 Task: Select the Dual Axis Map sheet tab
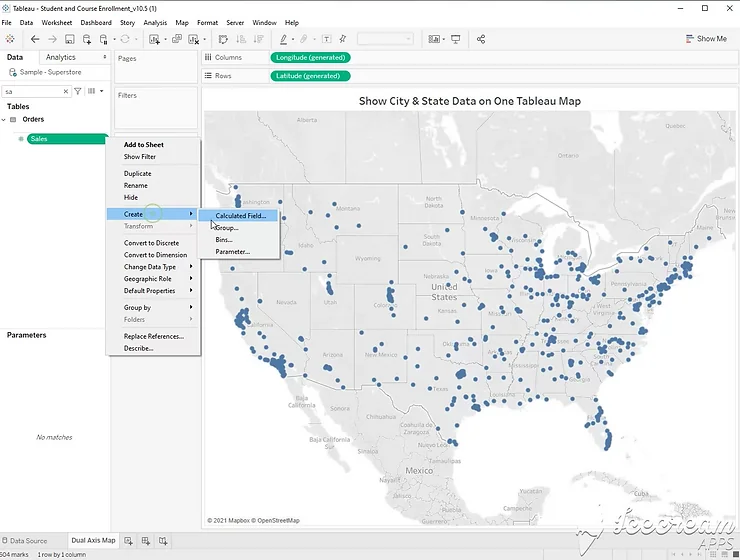[93, 541]
